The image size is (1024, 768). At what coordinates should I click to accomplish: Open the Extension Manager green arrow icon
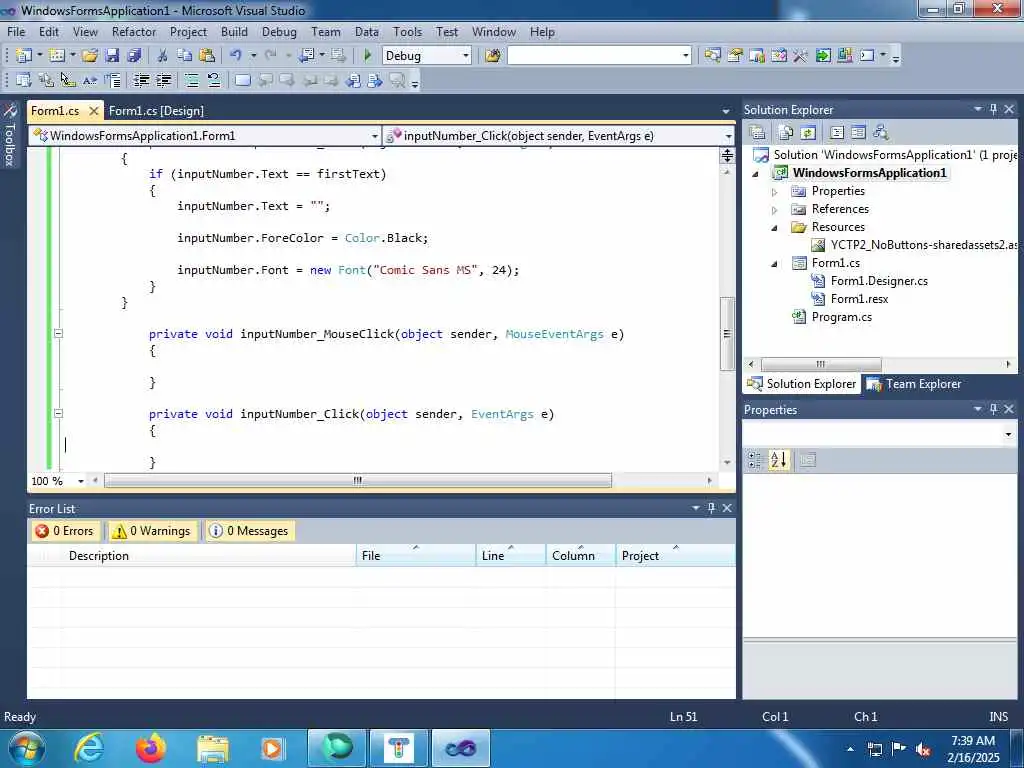[823, 56]
